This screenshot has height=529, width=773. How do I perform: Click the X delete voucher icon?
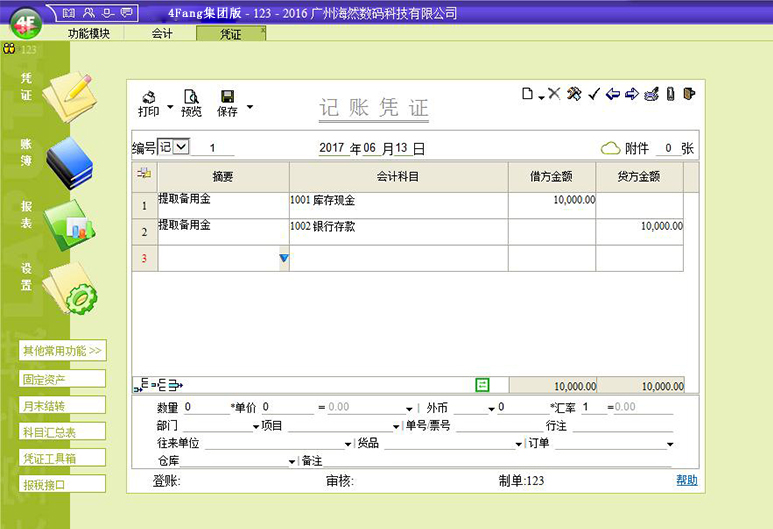(x=553, y=94)
